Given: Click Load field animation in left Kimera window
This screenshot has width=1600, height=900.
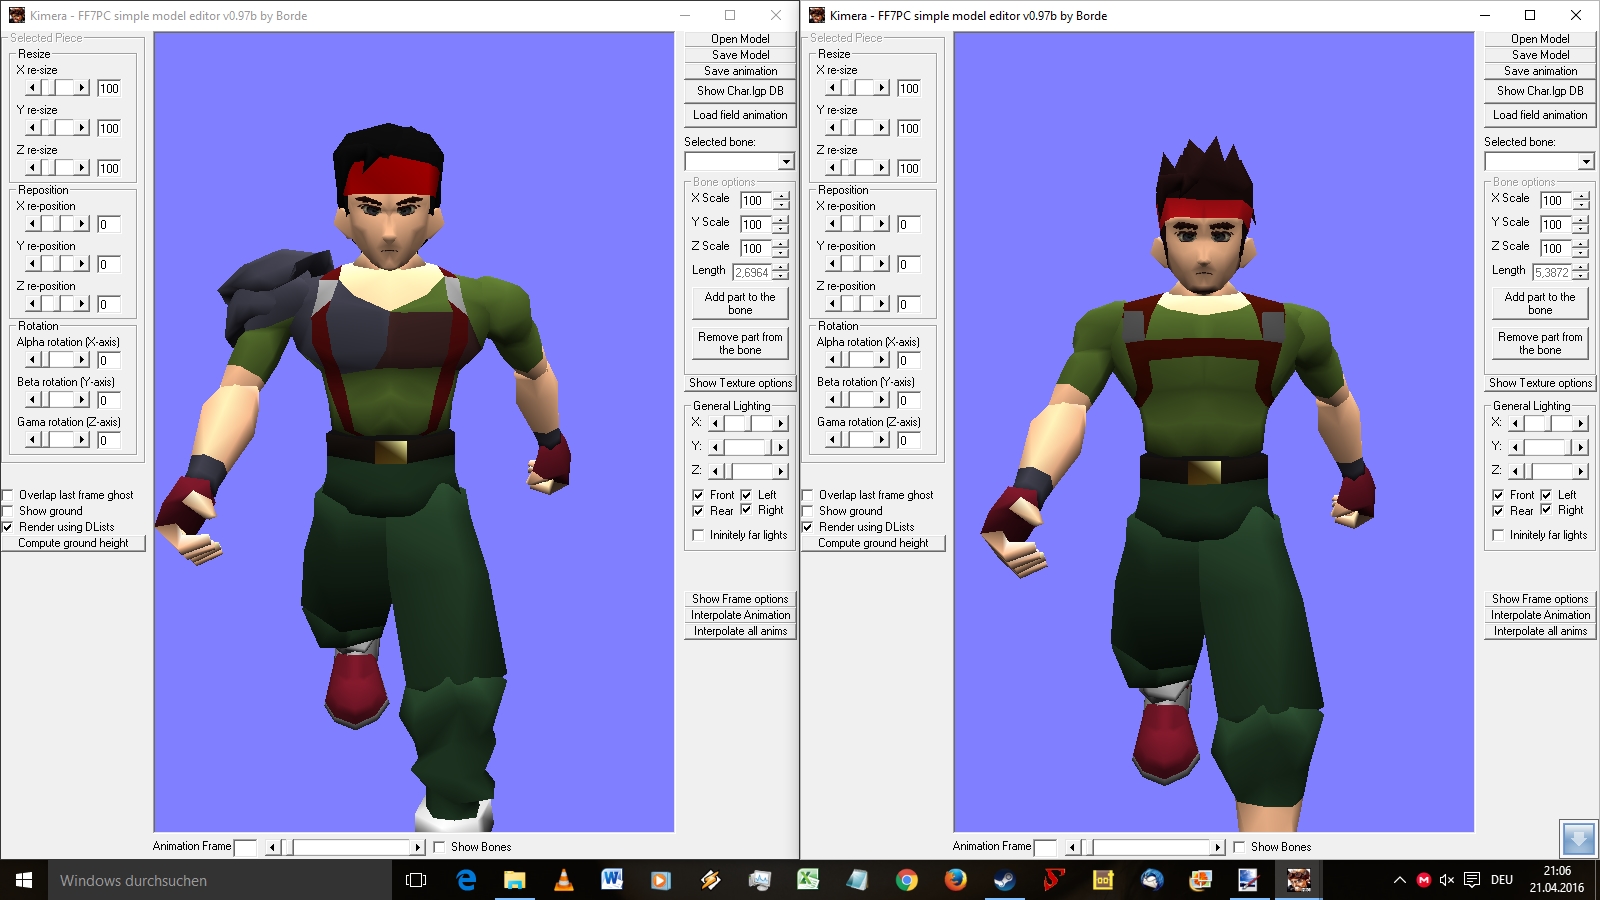Looking at the screenshot, I should click(740, 115).
